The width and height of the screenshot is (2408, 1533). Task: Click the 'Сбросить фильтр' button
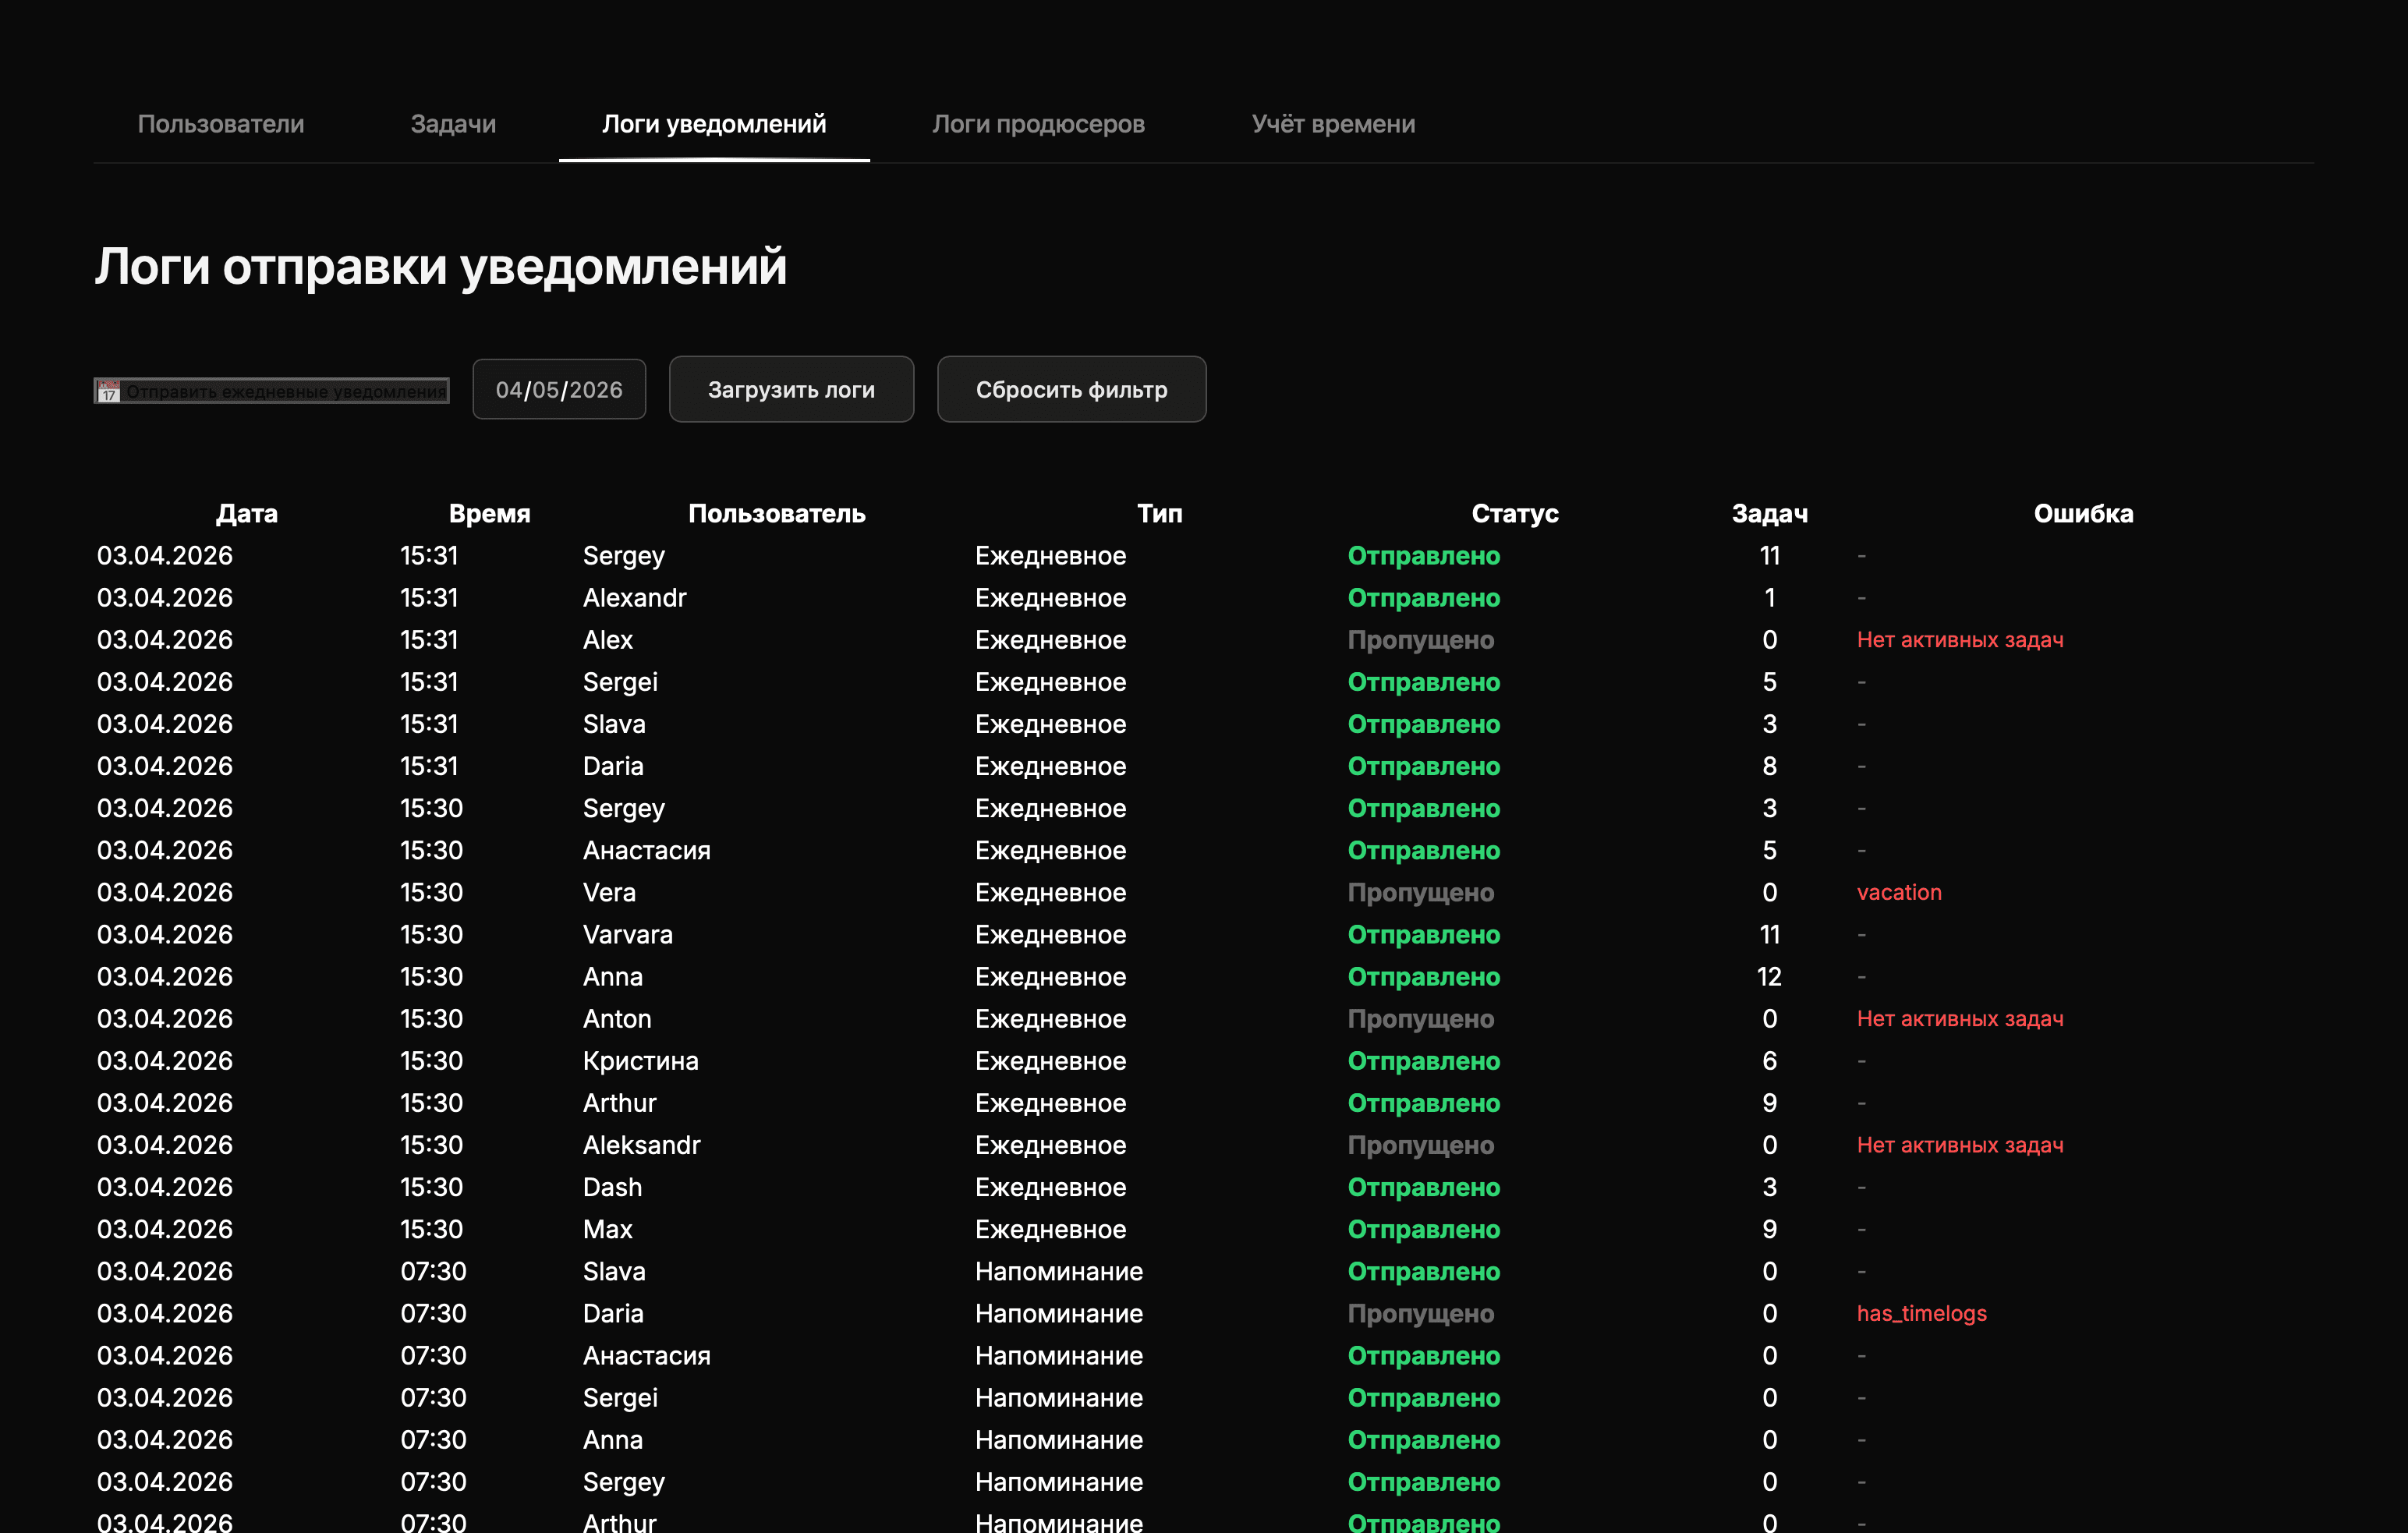(1071, 389)
